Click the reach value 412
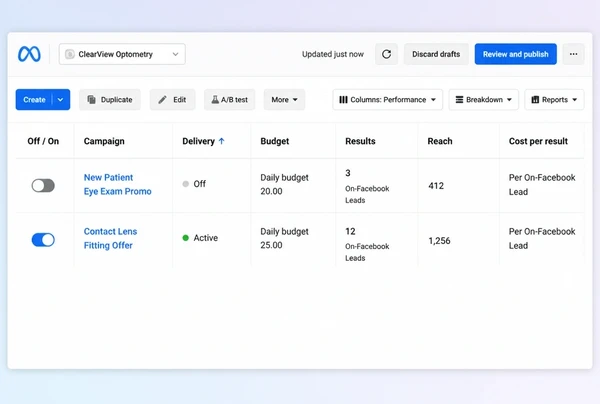Viewport: 600px width, 404px height. 436,186
